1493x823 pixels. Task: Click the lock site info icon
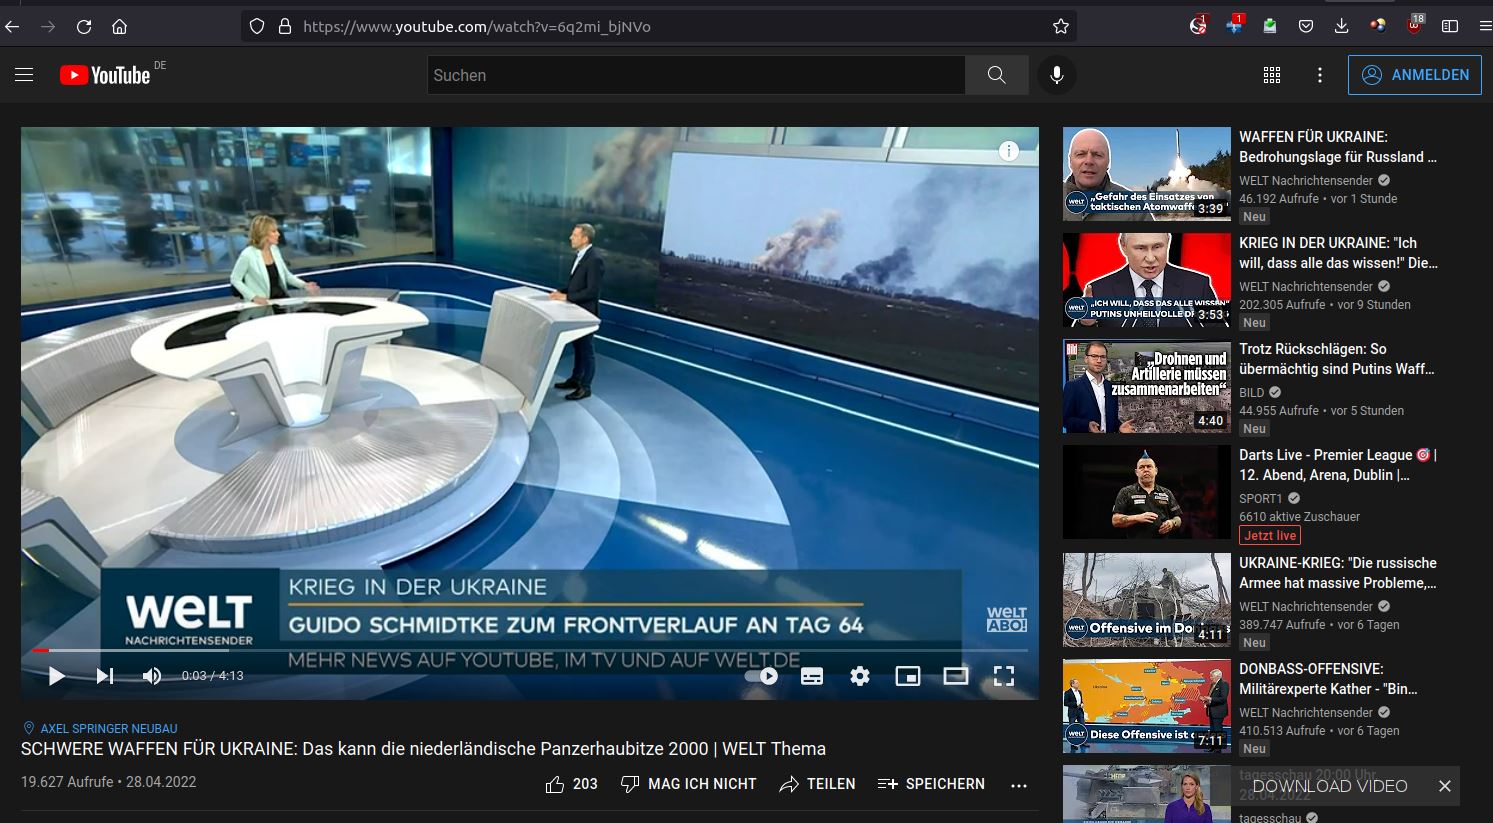285,27
